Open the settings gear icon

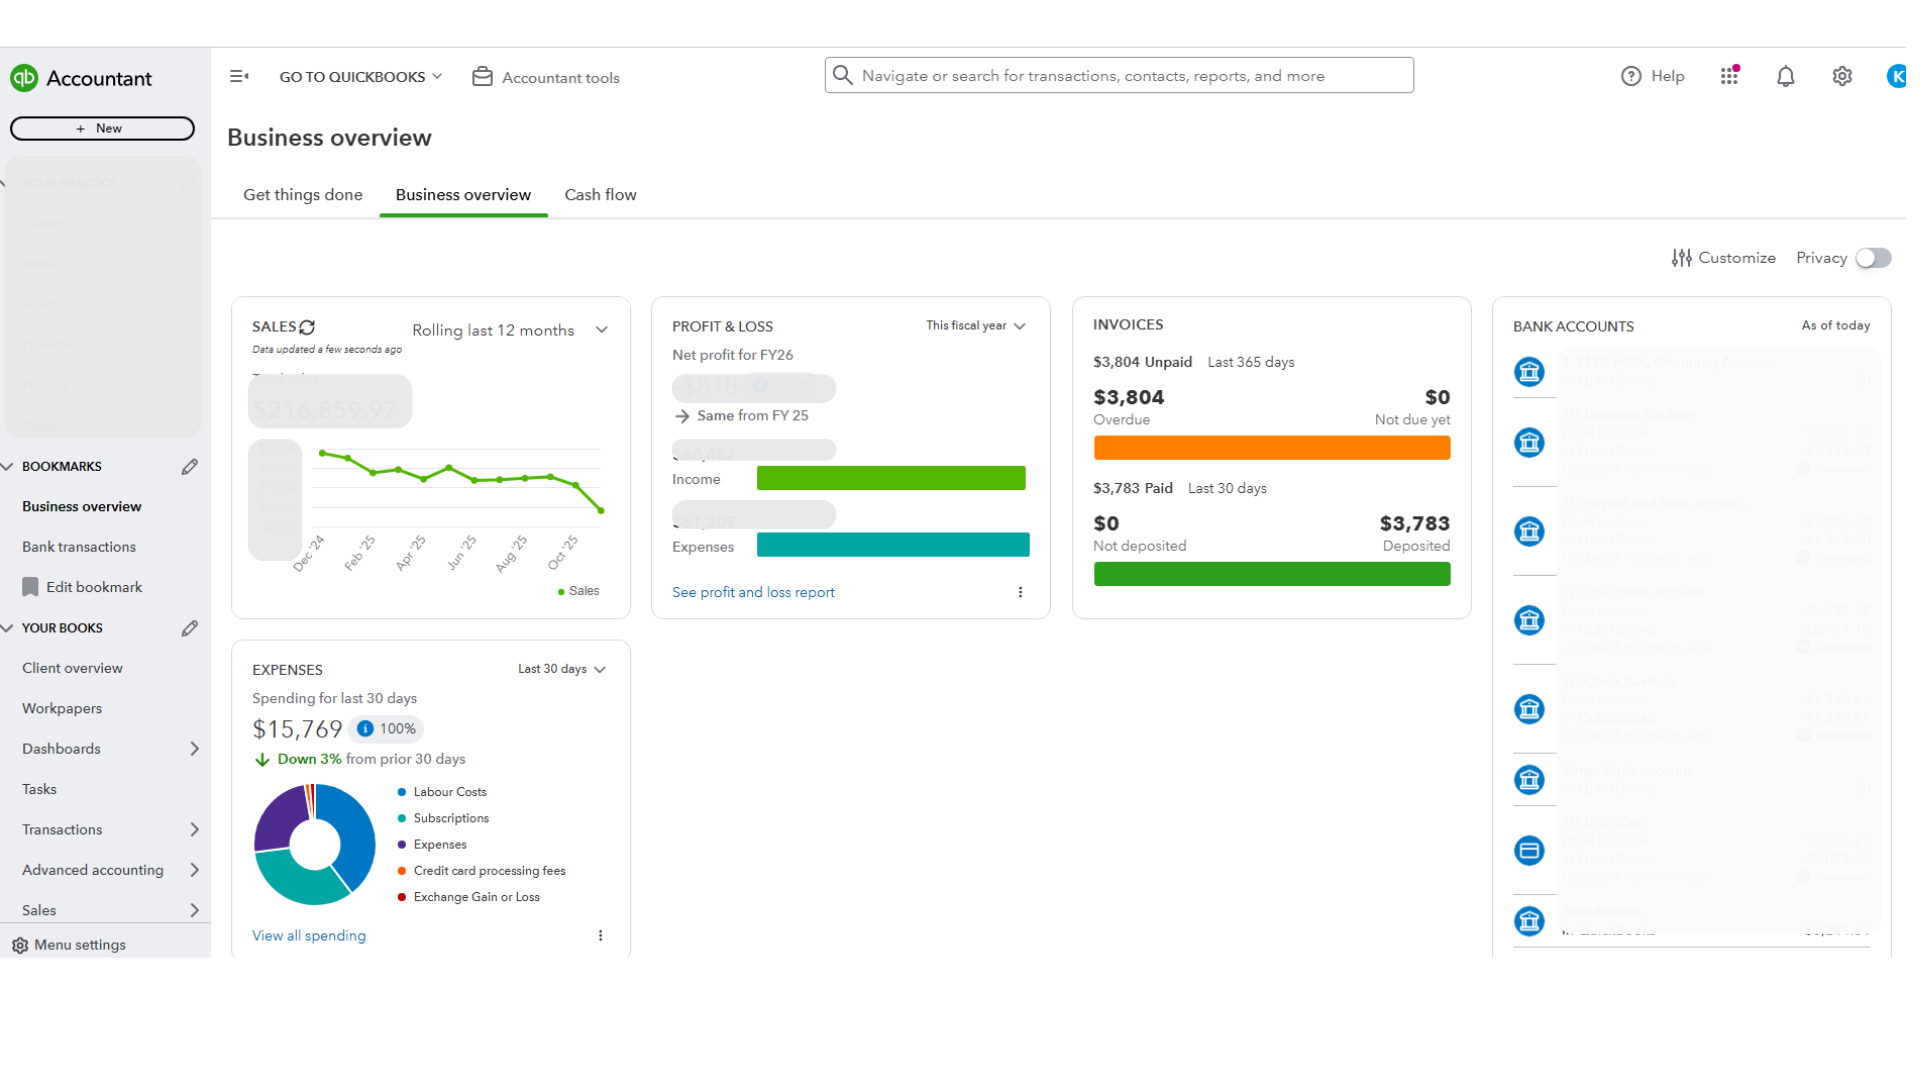click(1841, 76)
